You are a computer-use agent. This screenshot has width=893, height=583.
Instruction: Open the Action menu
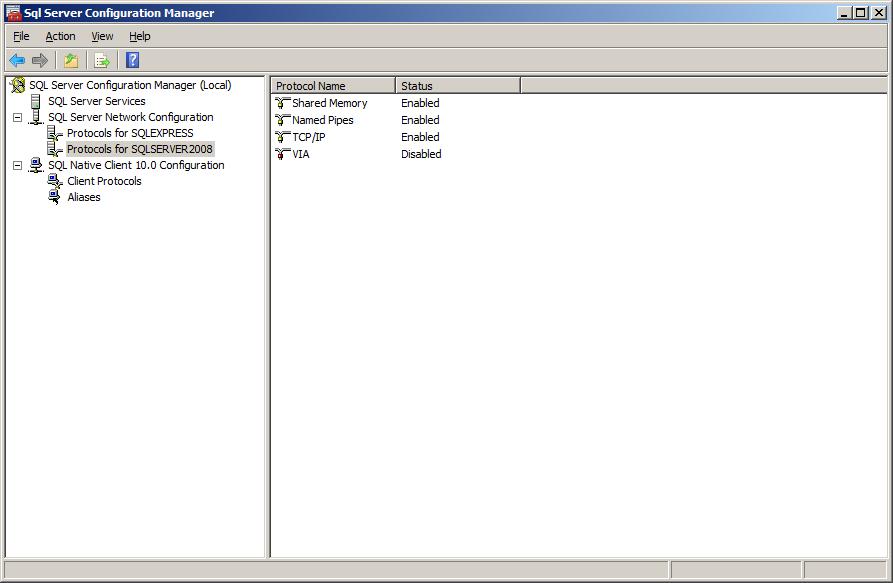tap(60, 36)
